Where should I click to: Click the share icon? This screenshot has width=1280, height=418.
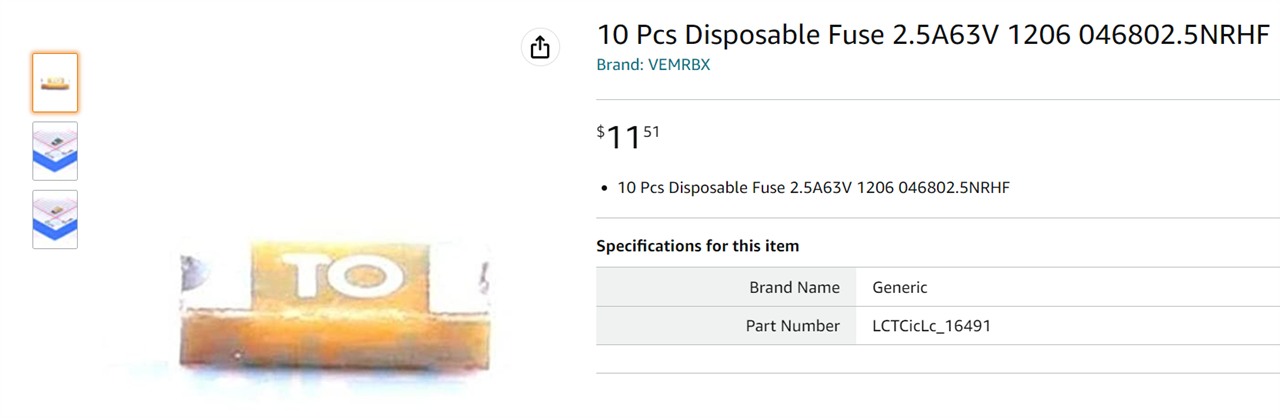pos(540,47)
